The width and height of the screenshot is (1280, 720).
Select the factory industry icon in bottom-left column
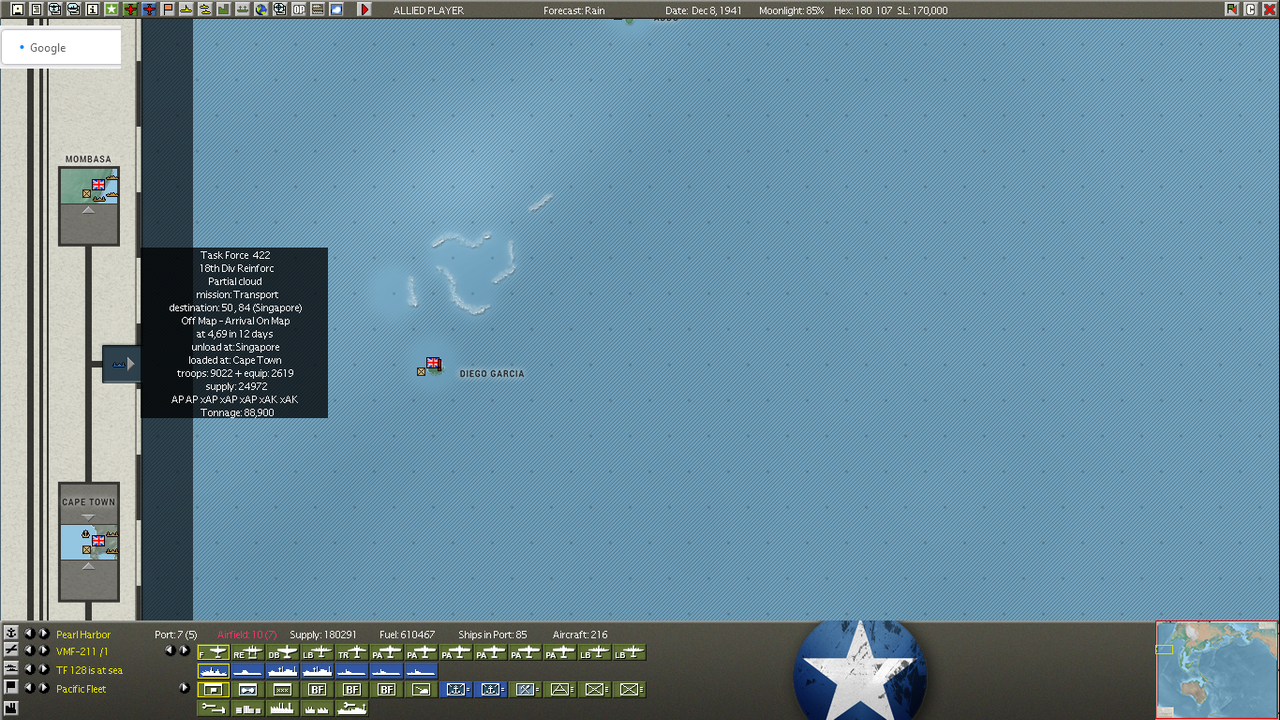pyautogui.click(x=11, y=708)
